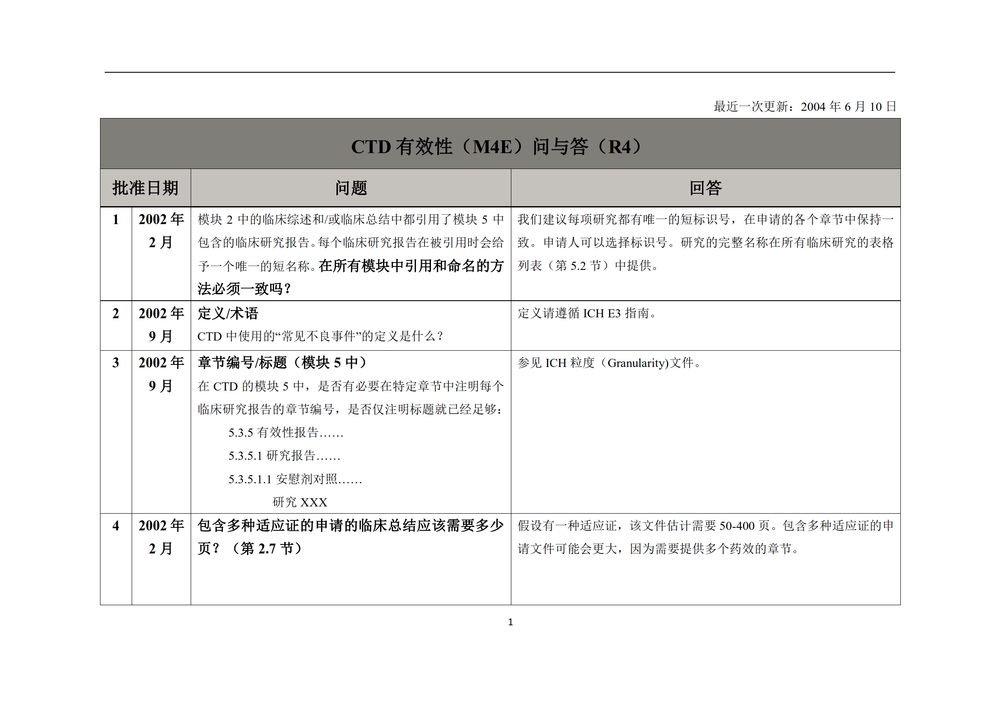Click the answer starting "假设有一种适应证"
The height and width of the screenshot is (707, 1000).
click(x=705, y=537)
